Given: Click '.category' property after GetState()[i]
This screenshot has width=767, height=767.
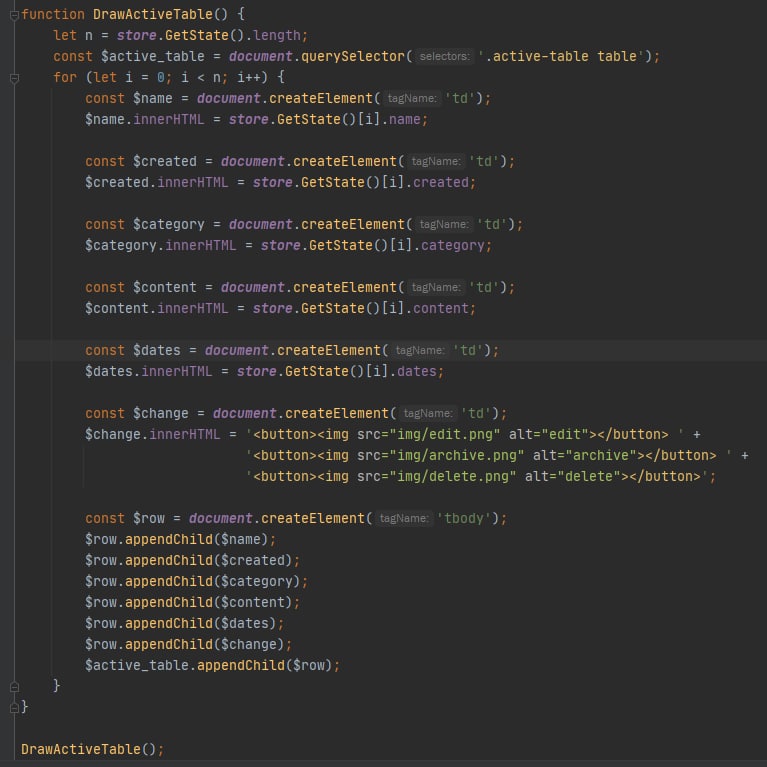Looking at the screenshot, I should pyautogui.click(x=452, y=246).
